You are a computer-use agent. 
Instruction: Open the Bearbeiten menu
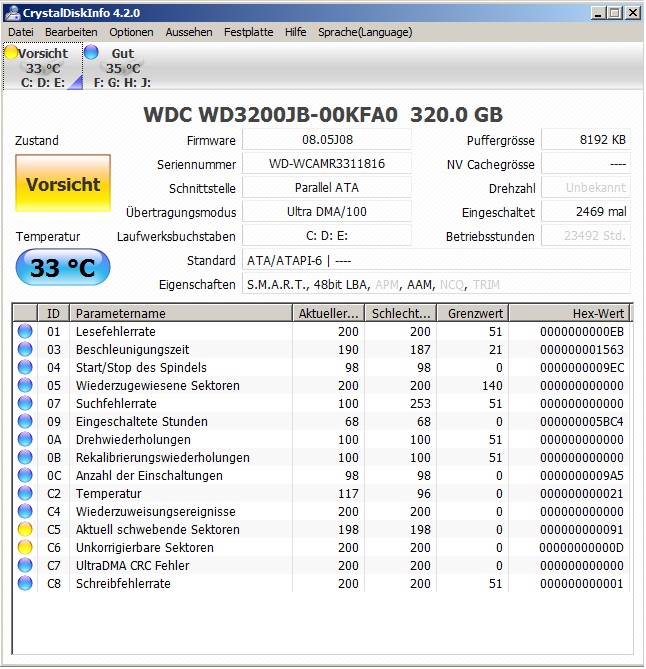(x=71, y=32)
